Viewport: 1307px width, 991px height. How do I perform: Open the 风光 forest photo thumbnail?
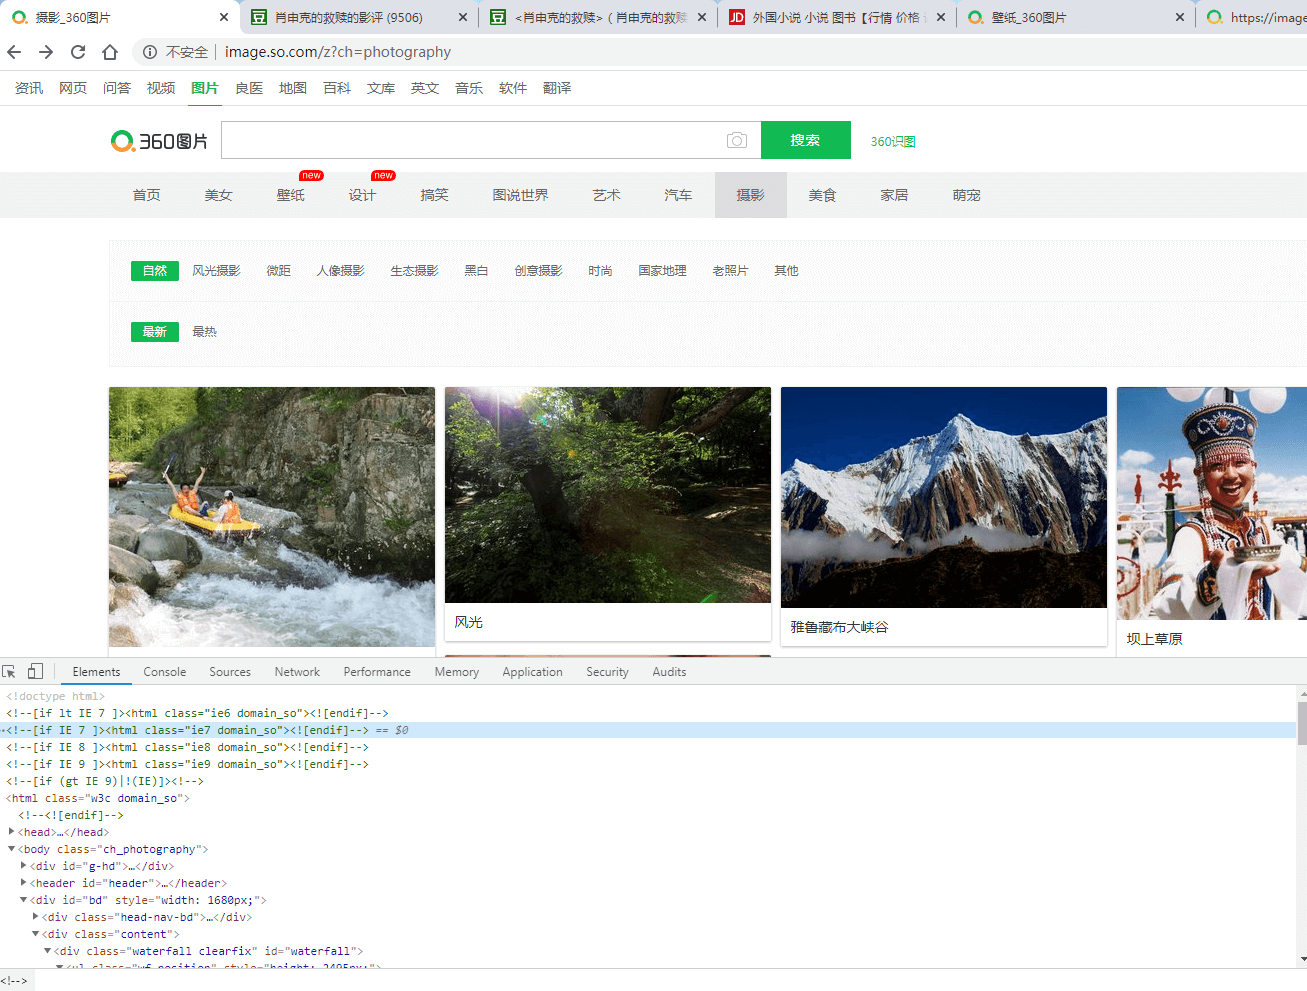pos(608,495)
